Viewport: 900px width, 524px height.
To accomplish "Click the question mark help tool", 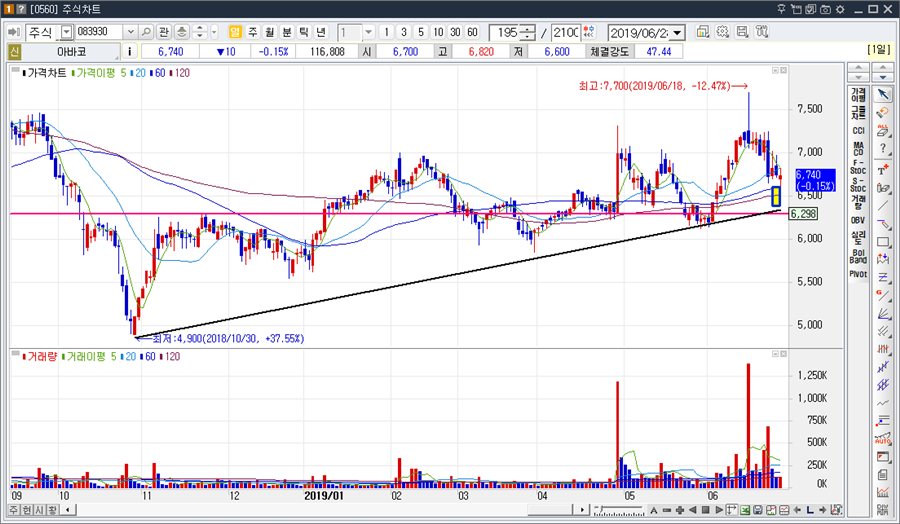I will (883, 149).
